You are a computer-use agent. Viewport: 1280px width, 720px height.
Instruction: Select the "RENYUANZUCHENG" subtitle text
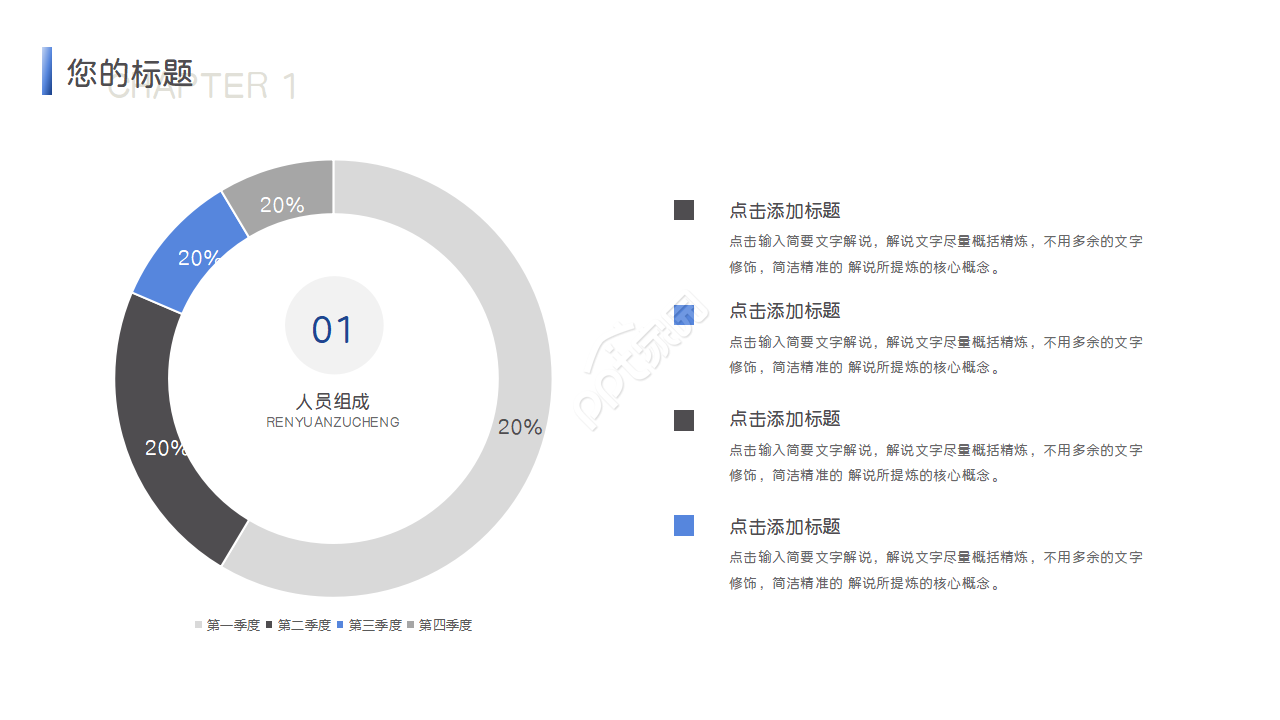point(333,423)
